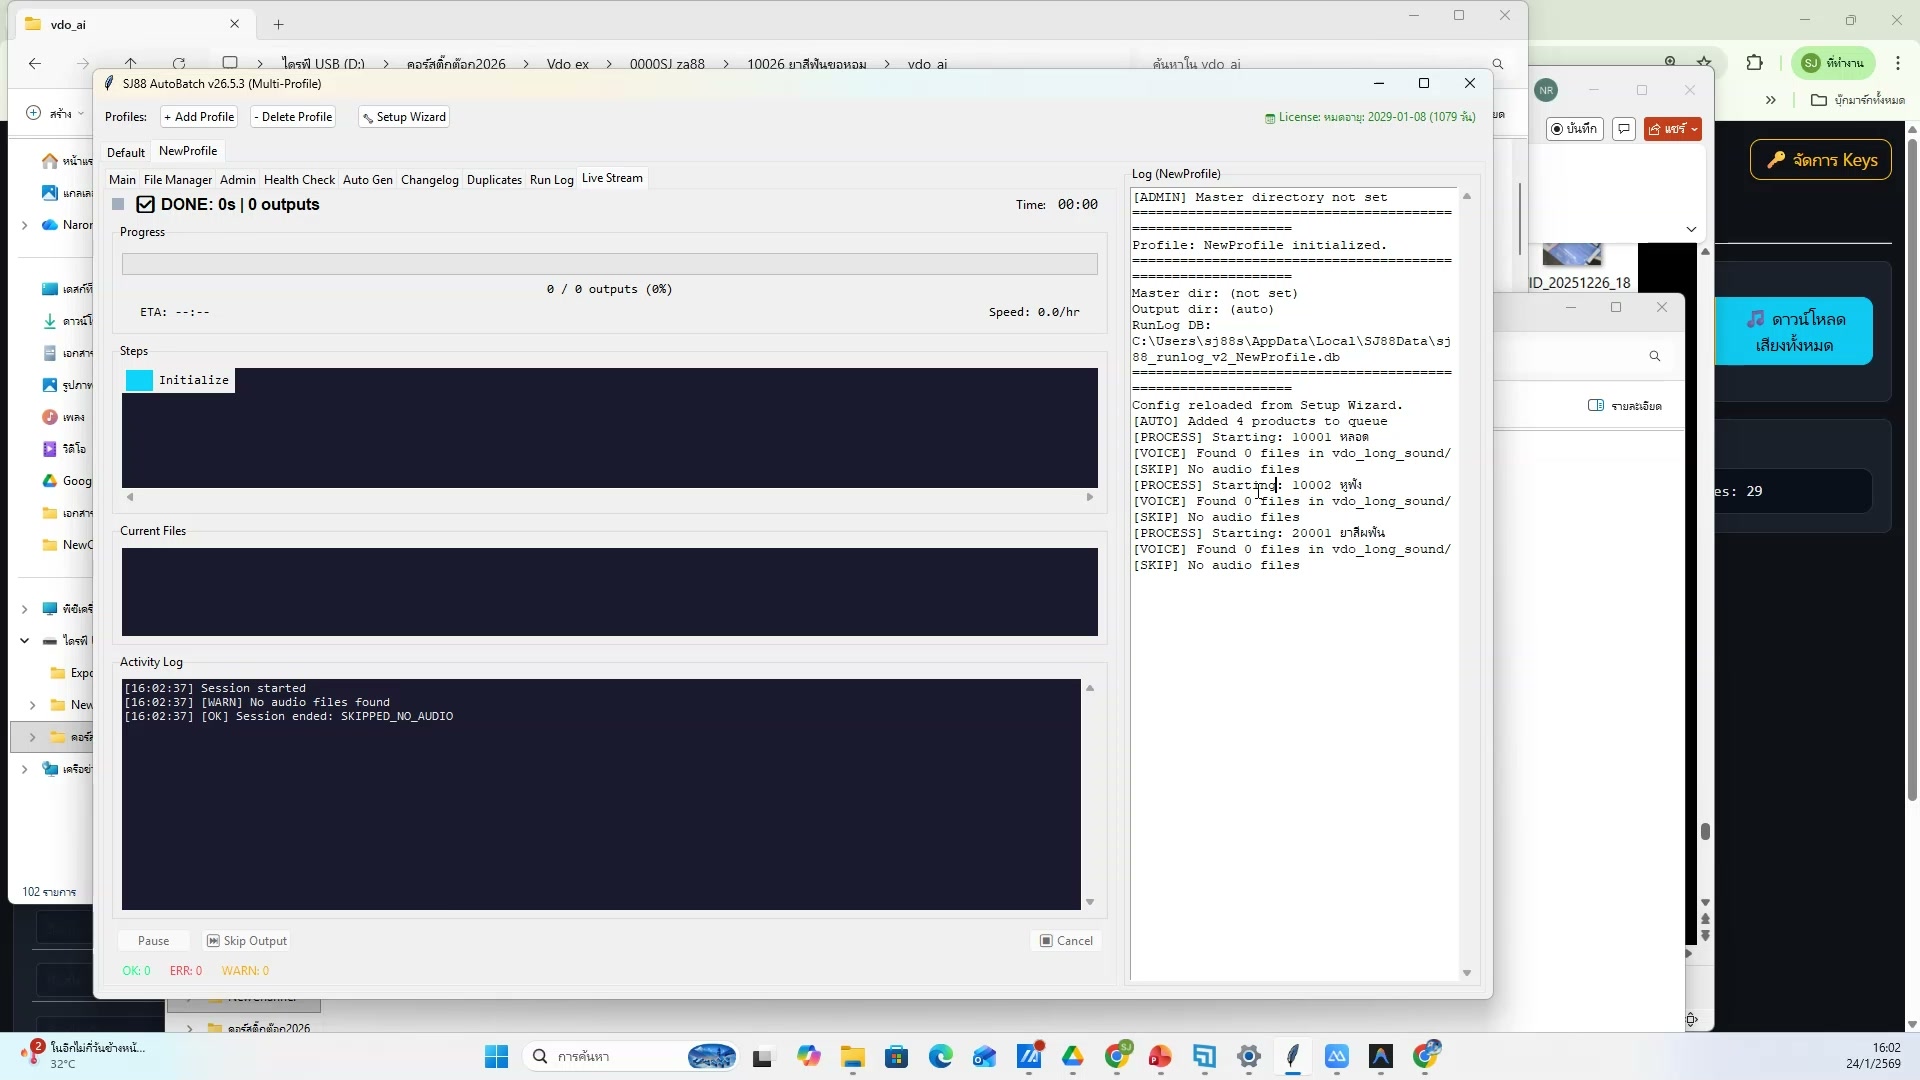Viewport: 1920px width, 1080px height.
Task: Open Windows Settings from the taskbar
Action: point(1248,1057)
